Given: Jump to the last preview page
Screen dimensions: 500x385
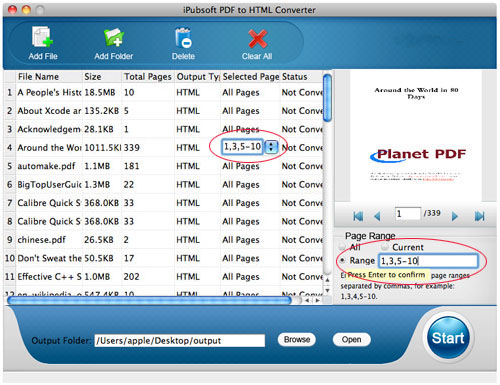Looking at the screenshot, I should pos(479,216).
